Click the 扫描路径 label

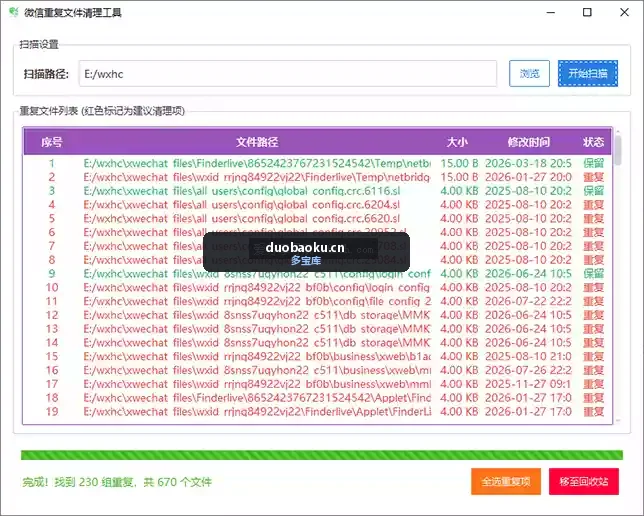(46, 74)
